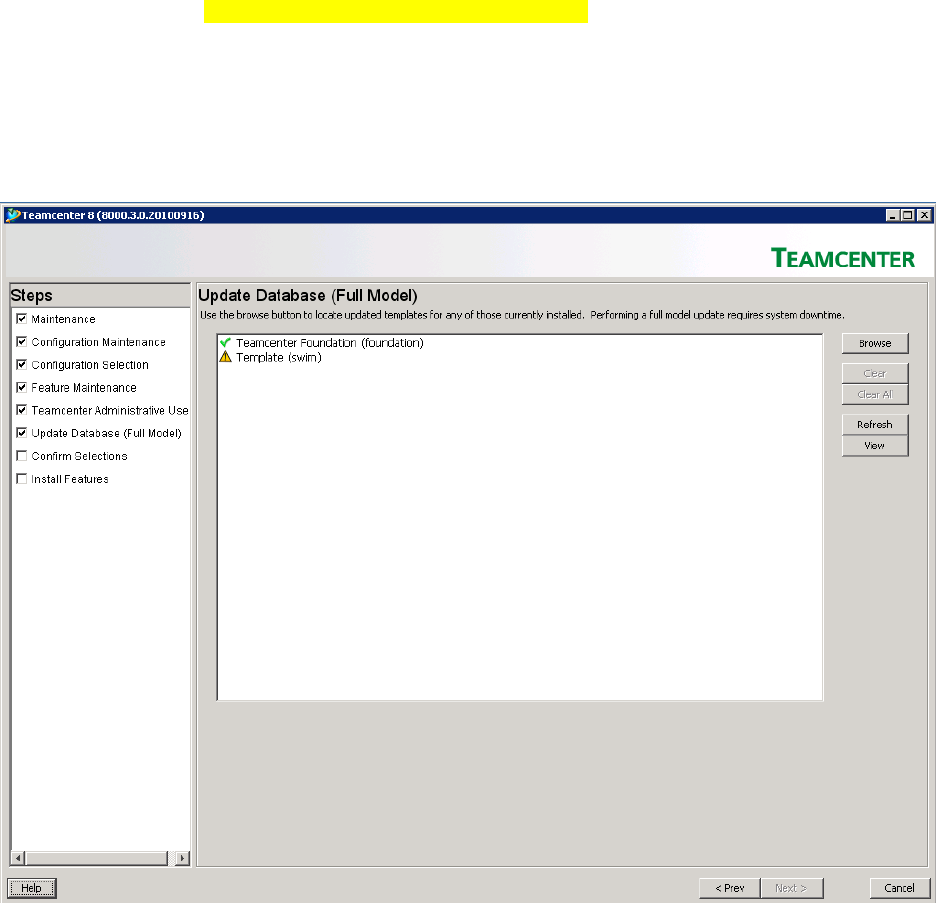Select the Install Features step label

[70, 479]
